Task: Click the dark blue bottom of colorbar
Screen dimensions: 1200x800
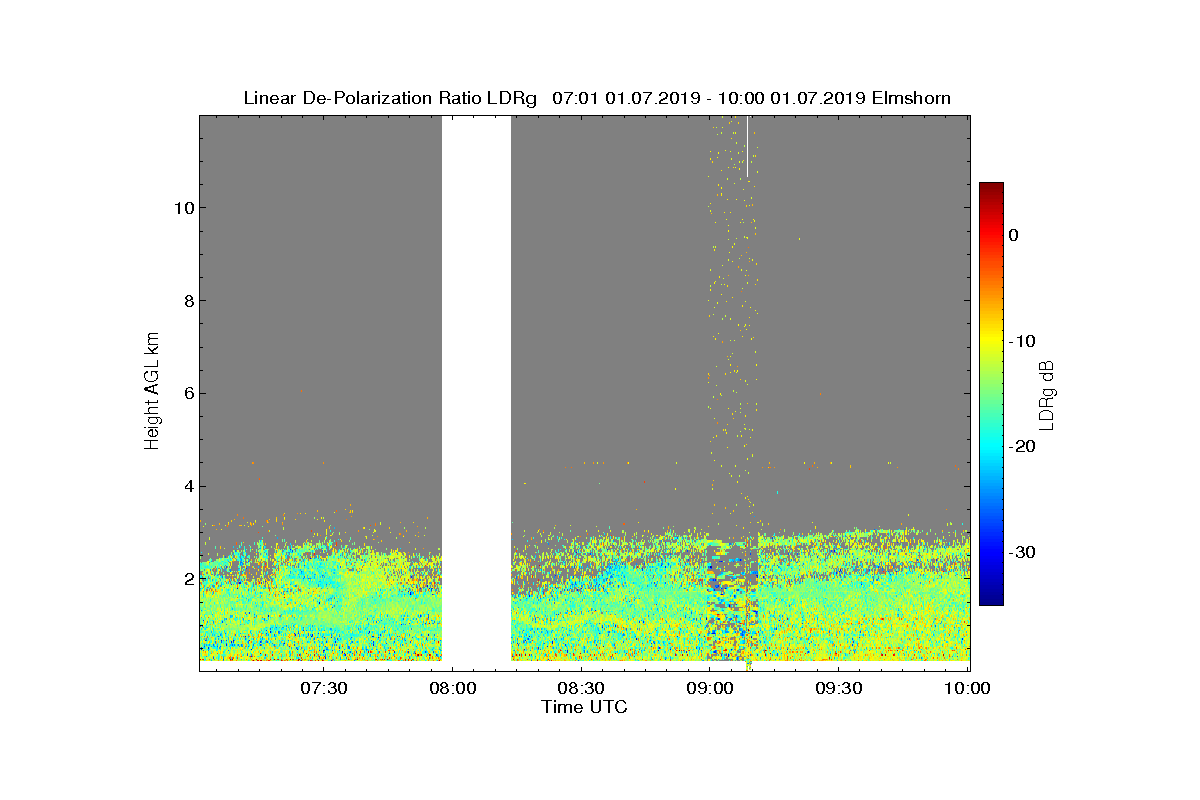Action: [991, 598]
